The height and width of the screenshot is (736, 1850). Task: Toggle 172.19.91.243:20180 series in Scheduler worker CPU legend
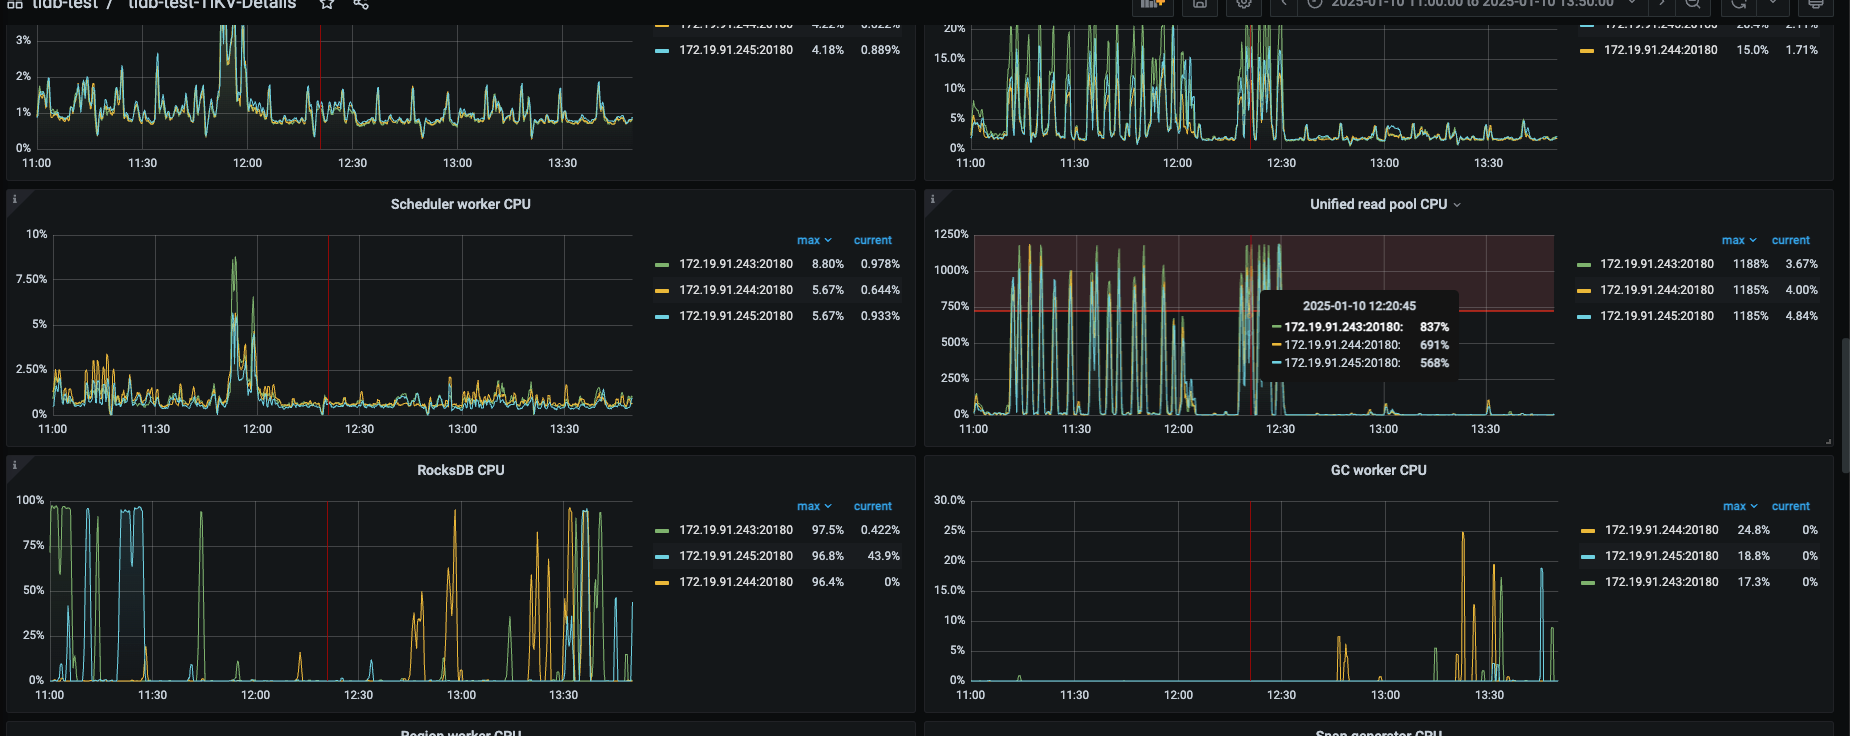(735, 264)
